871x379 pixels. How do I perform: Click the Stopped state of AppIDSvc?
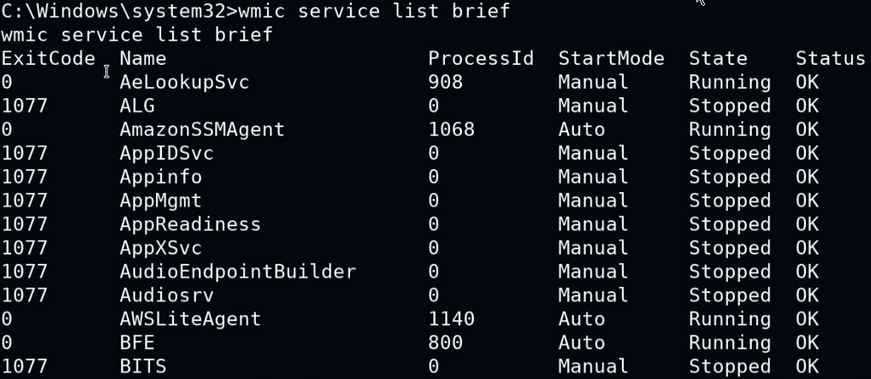(730, 153)
